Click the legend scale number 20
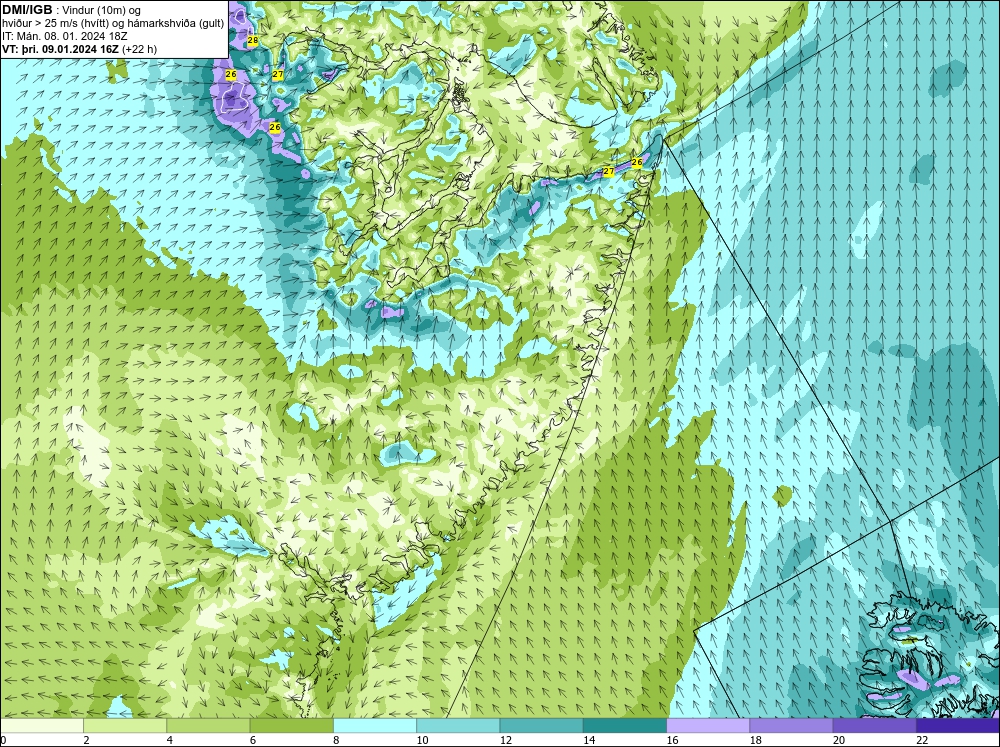This screenshot has height=747, width=1000. tap(839, 740)
